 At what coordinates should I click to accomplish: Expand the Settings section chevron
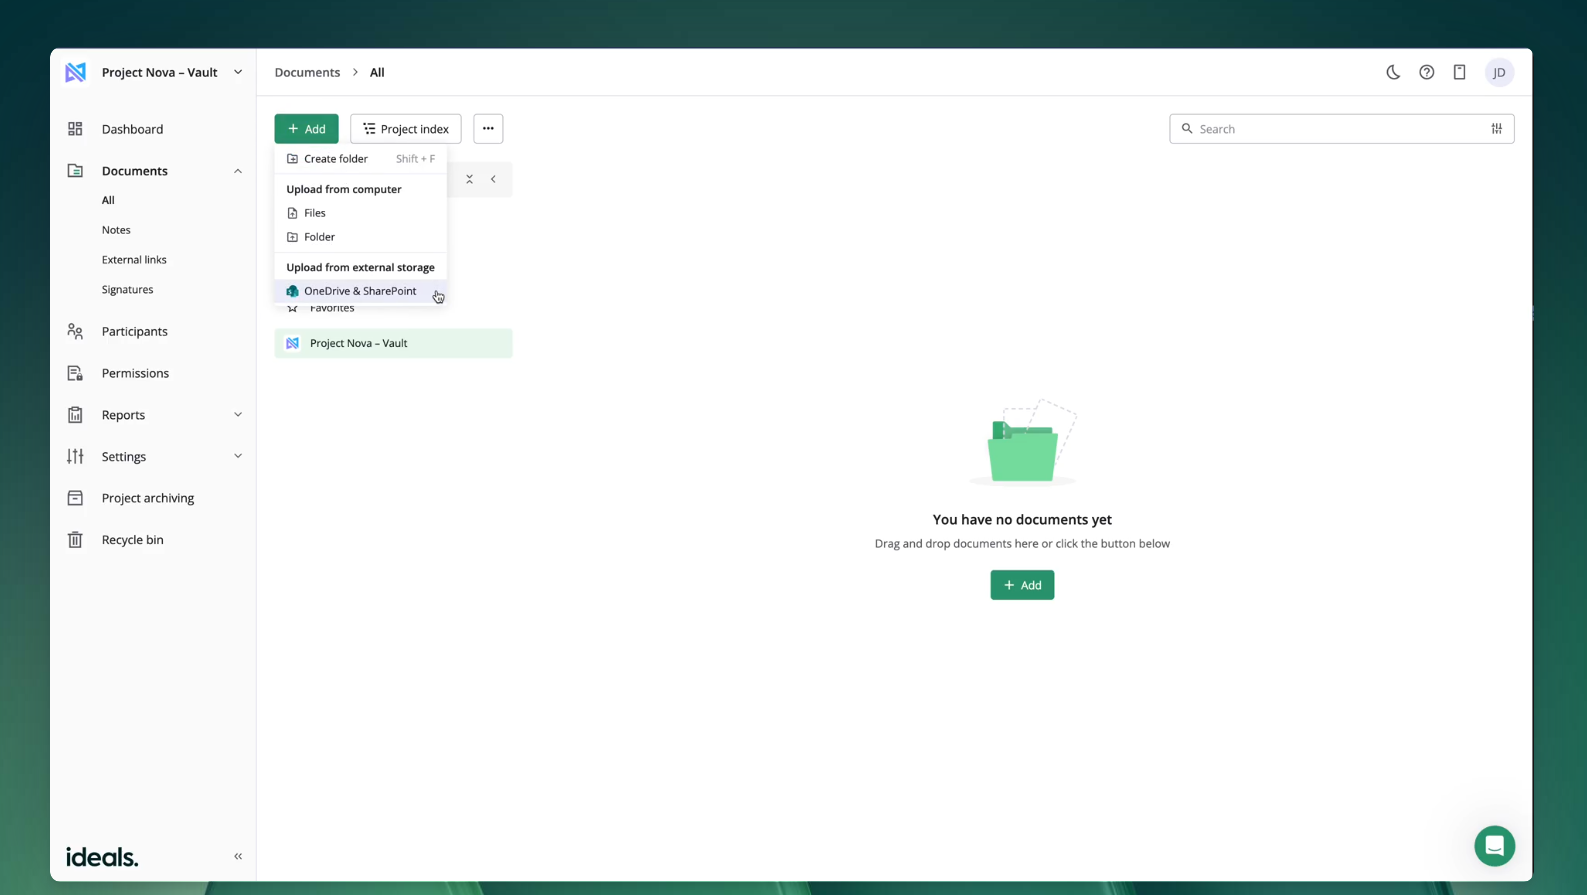click(x=238, y=456)
